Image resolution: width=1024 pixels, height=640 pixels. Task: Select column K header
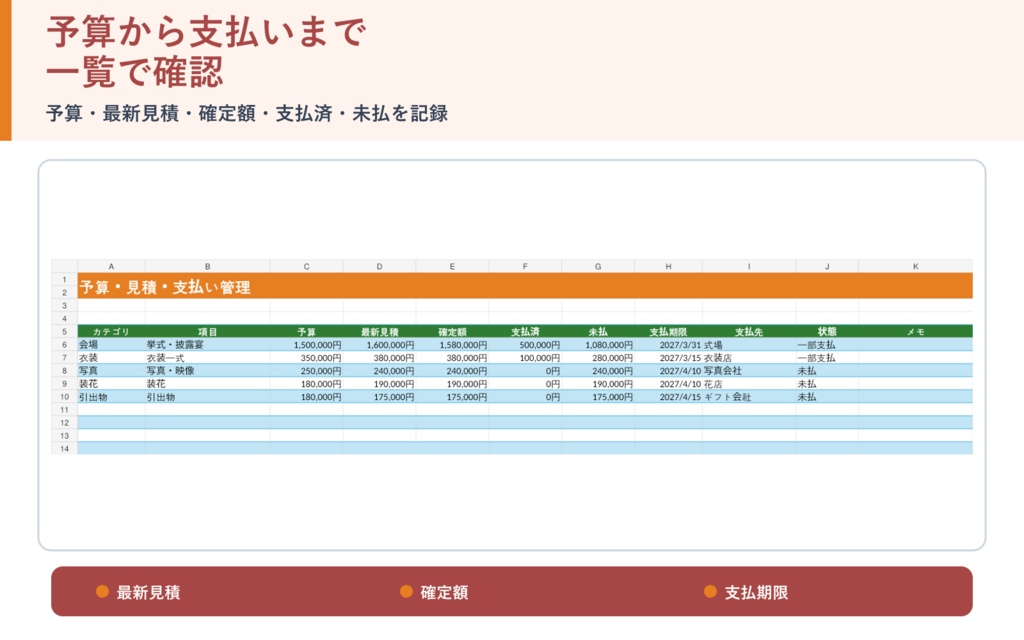point(916,266)
